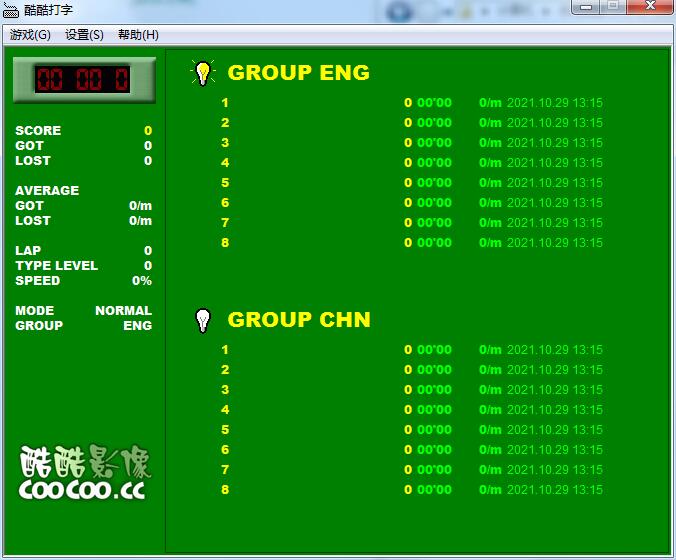This screenshot has height=560, width=676.
Task: Open the 帮助(H) menu
Action: 138,35
